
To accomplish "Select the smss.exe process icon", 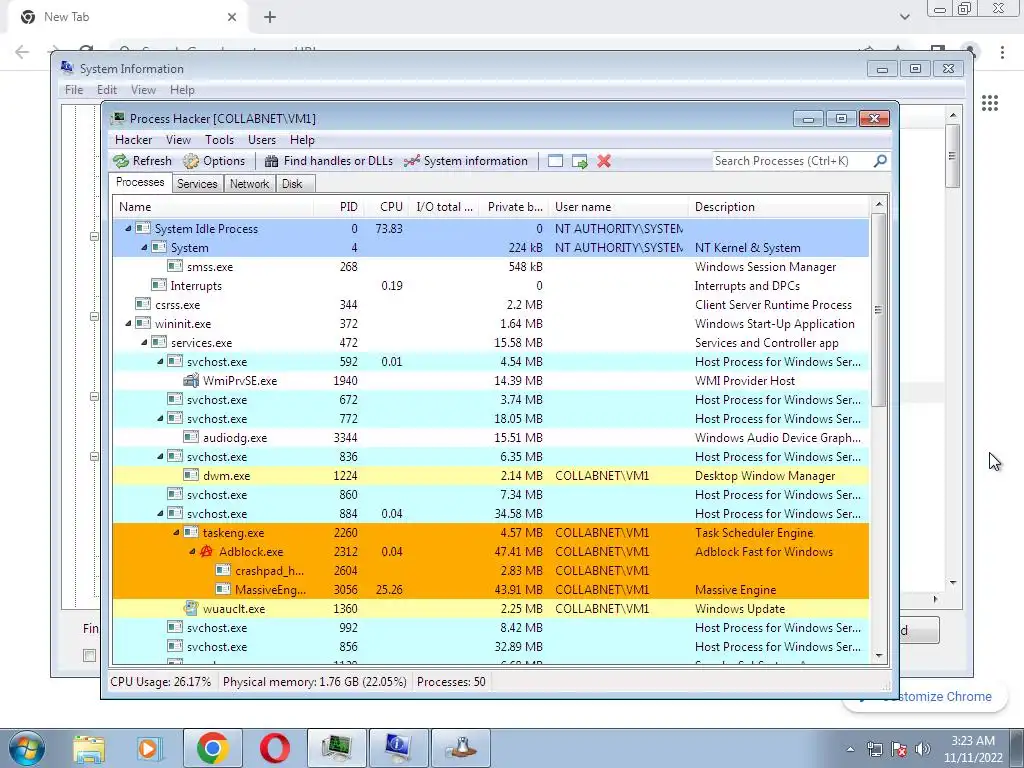I will (x=174, y=266).
